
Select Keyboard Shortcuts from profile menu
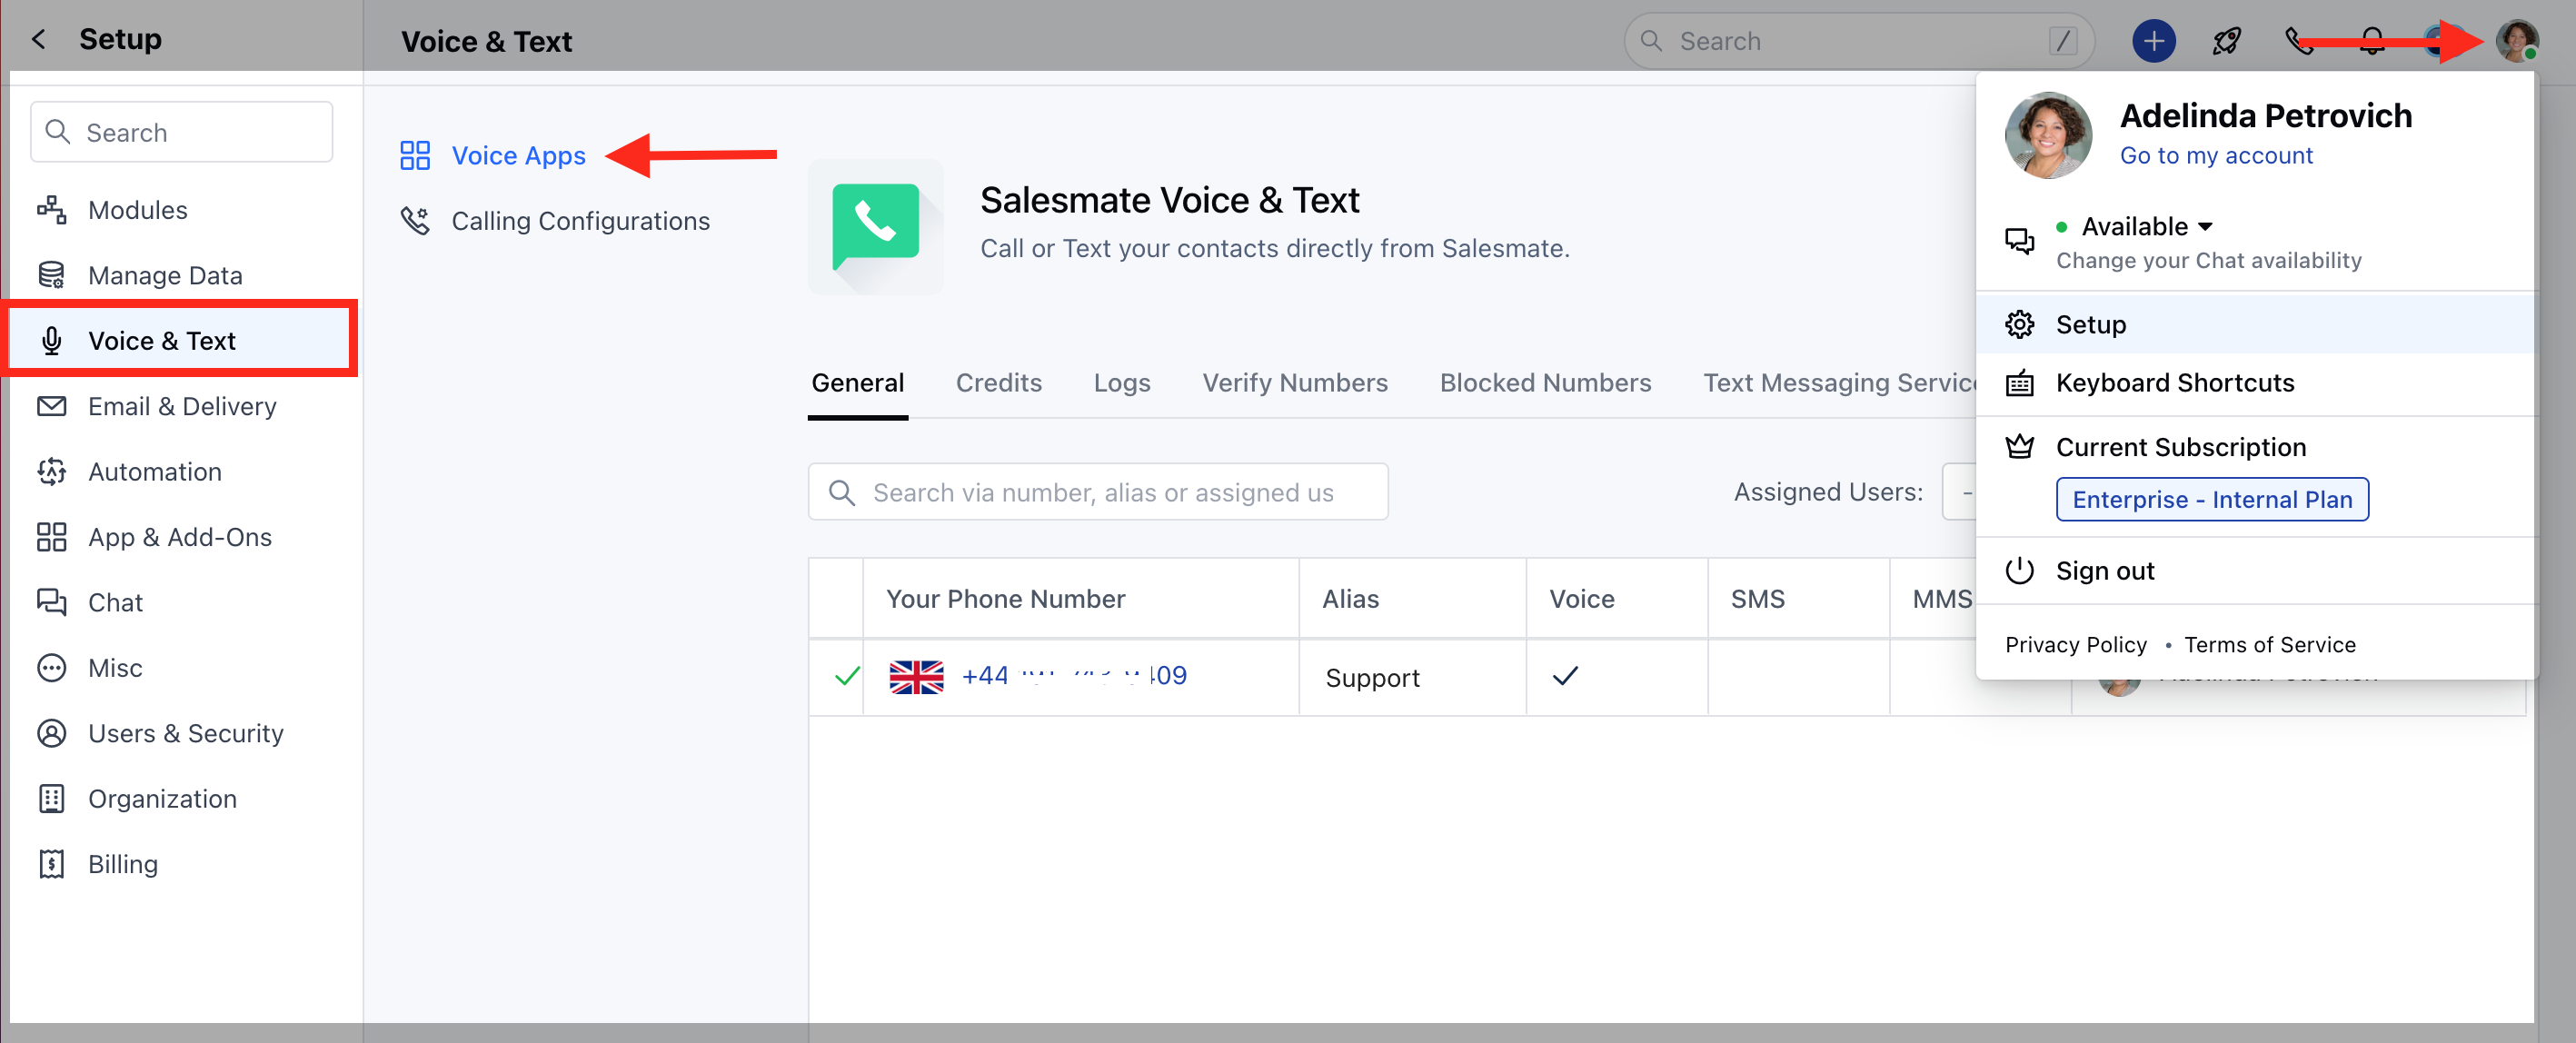coord(2174,383)
